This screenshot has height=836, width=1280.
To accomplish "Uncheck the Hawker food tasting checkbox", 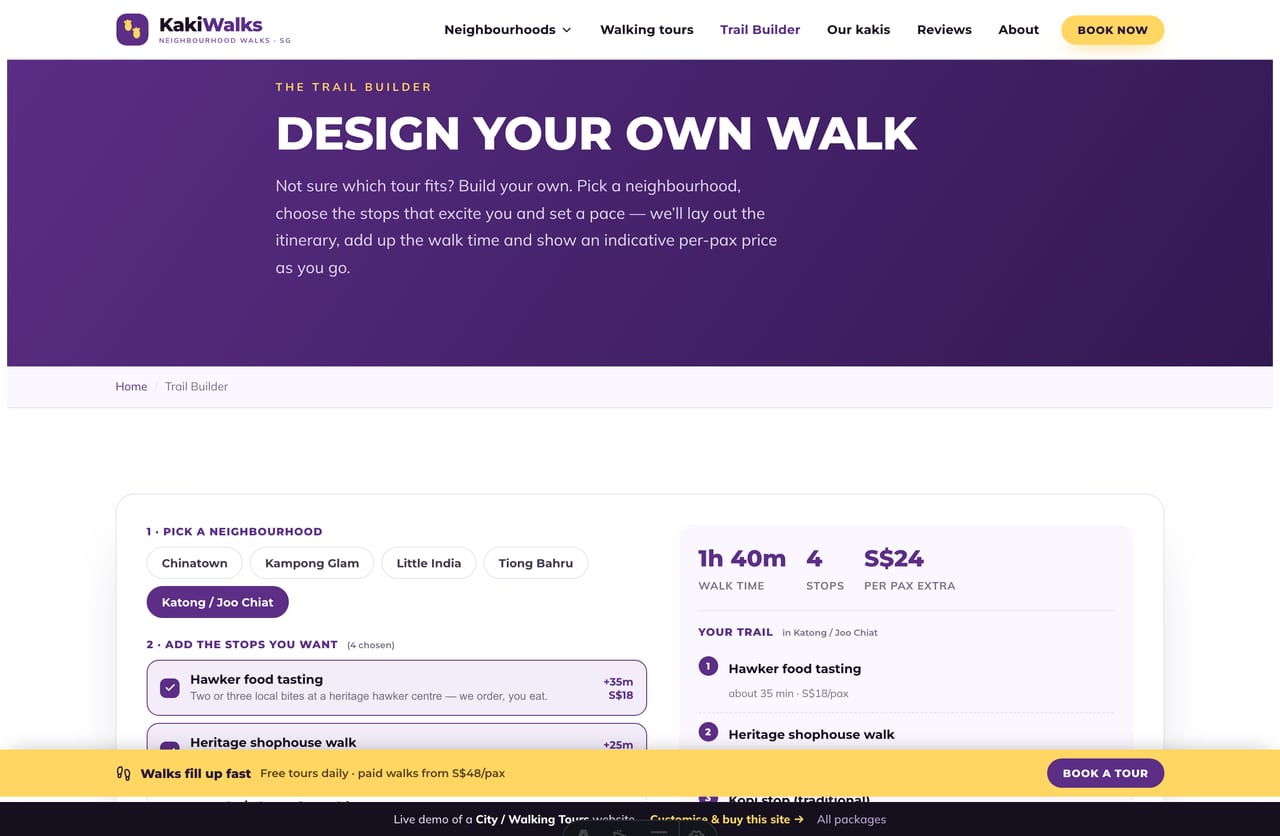I will pos(170,688).
